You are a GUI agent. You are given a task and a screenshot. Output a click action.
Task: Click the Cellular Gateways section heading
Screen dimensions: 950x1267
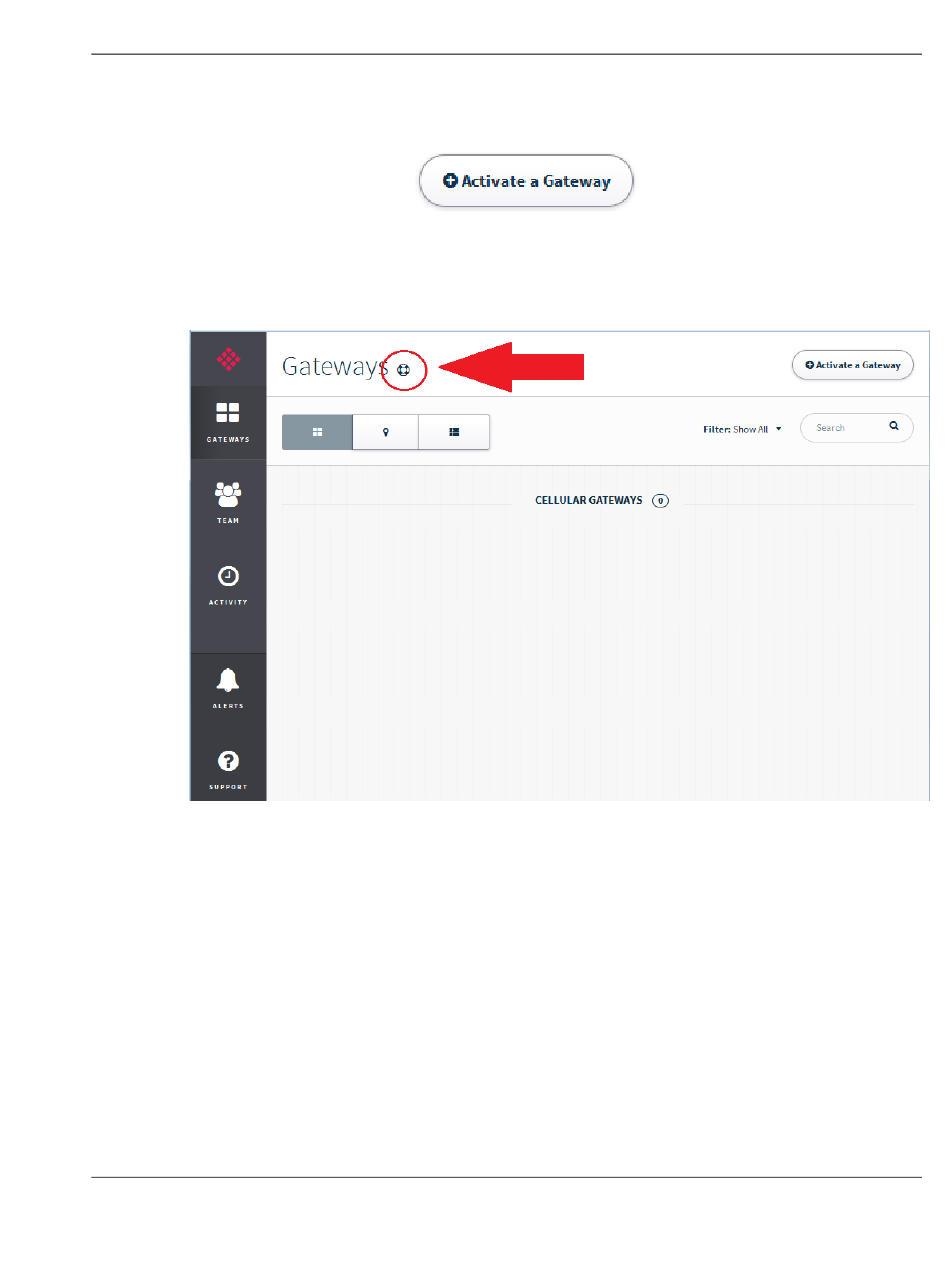589,500
